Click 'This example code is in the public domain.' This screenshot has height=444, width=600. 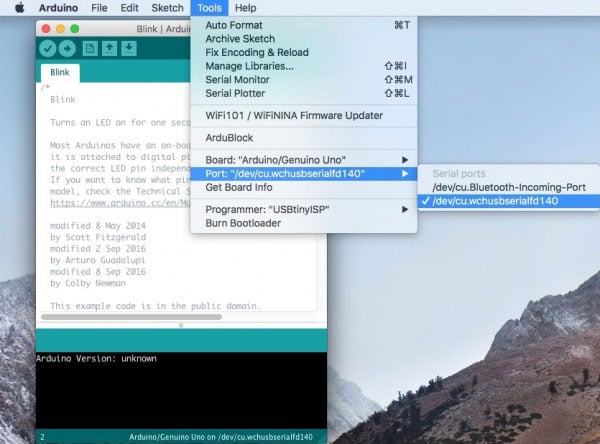(x=155, y=306)
